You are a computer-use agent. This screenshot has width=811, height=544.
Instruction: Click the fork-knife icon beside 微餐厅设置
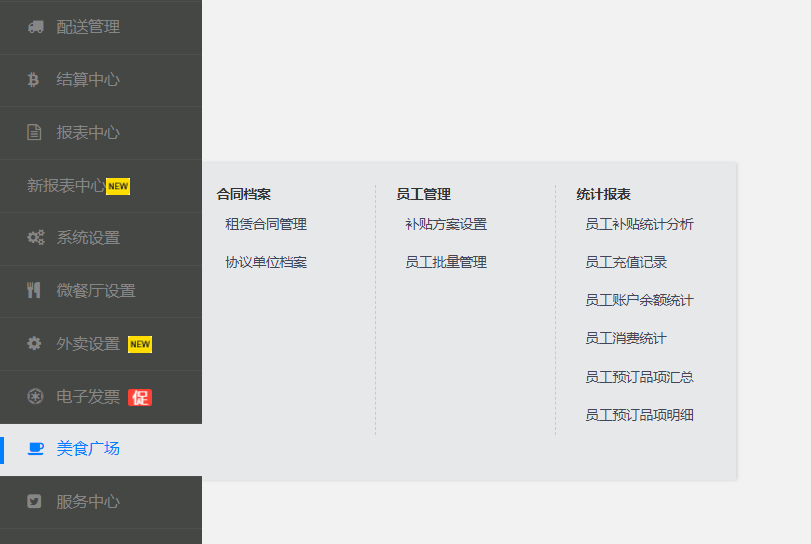pos(34,290)
